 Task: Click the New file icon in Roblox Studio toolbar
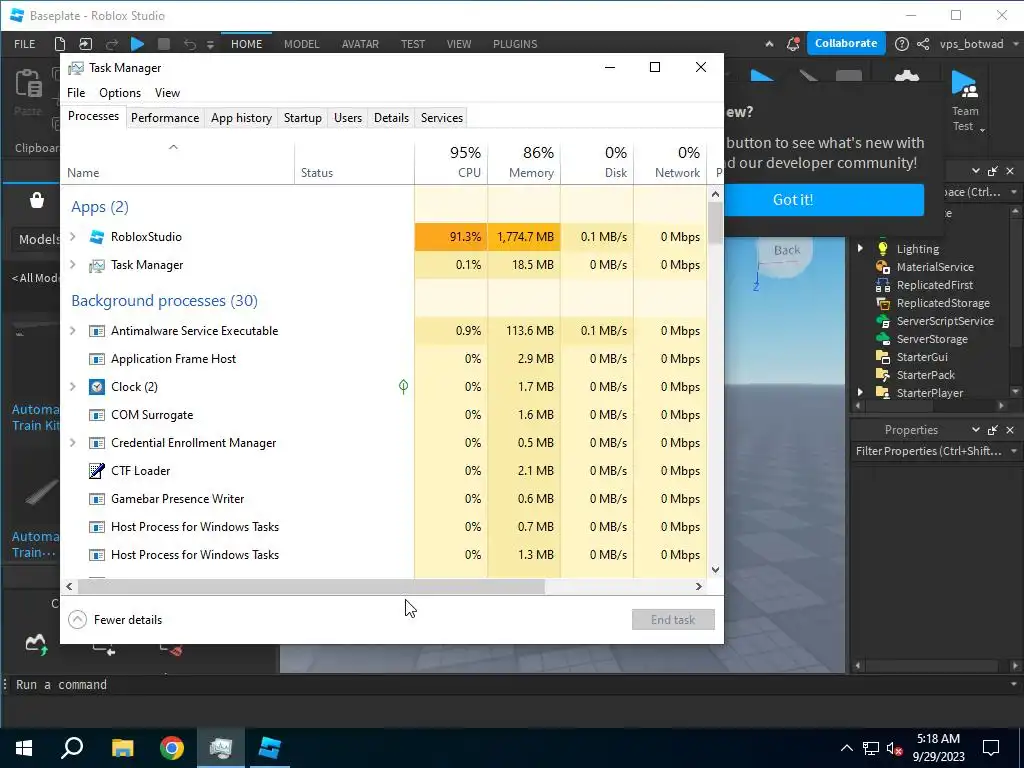[x=59, y=44]
